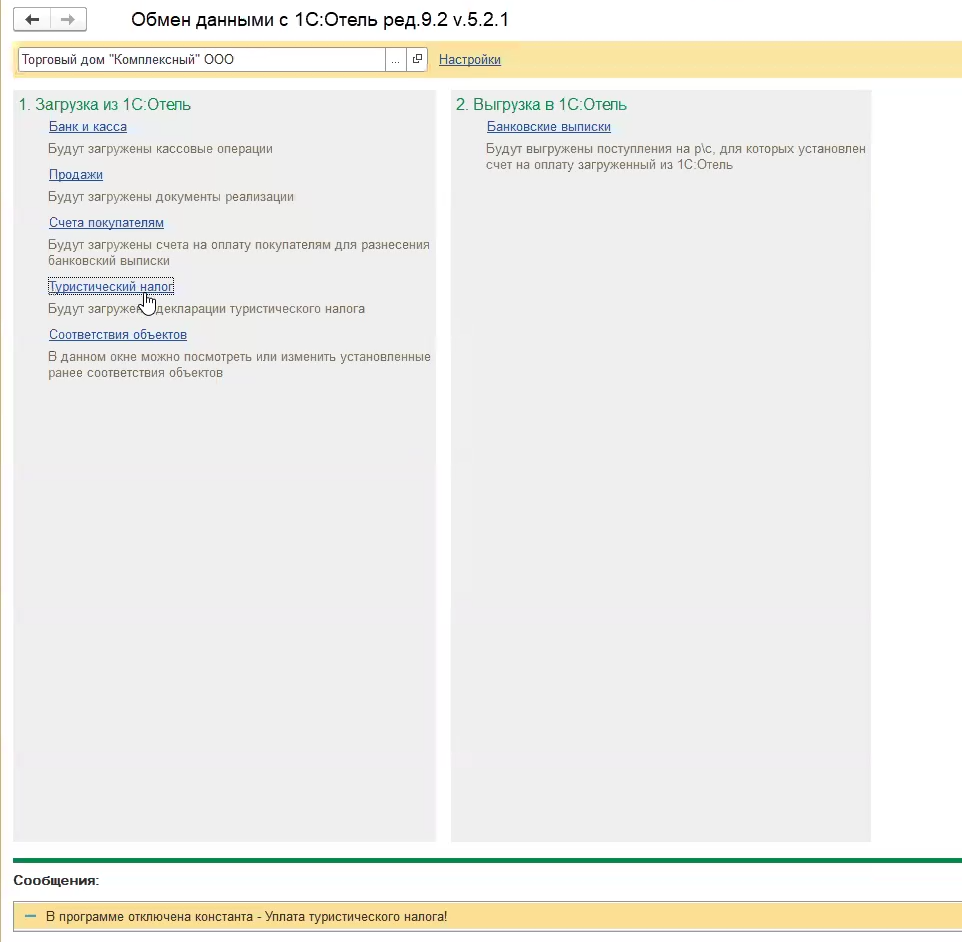Click the window title Обмен данными с 1С:Отель
Image resolution: width=962 pixels, height=942 pixels.
click(320, 20)
